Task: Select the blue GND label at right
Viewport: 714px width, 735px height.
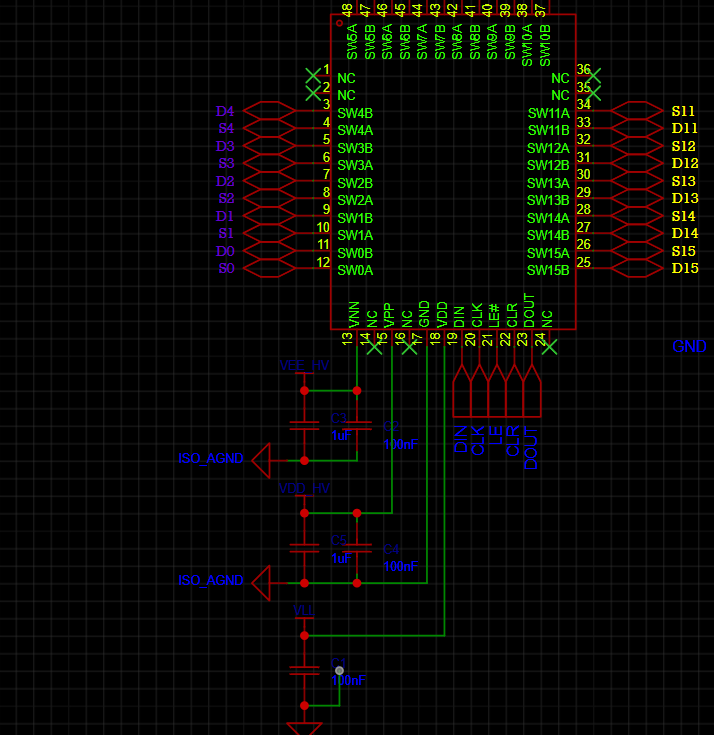Action: (x=689, y=346)
